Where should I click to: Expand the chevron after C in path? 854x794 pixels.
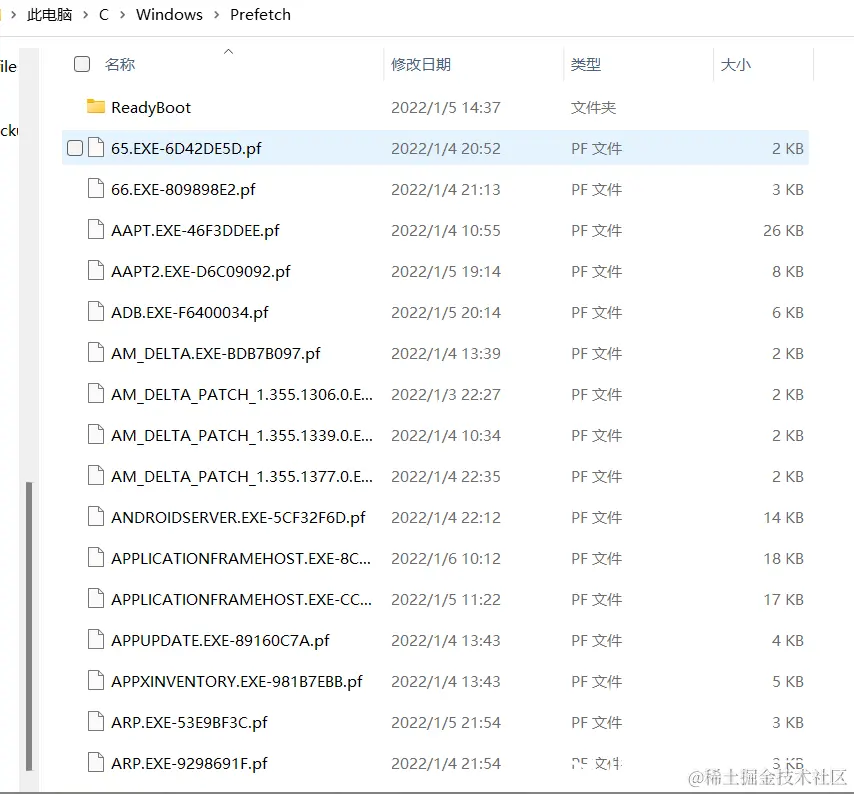pyautogui.click(x=123, y=15)
